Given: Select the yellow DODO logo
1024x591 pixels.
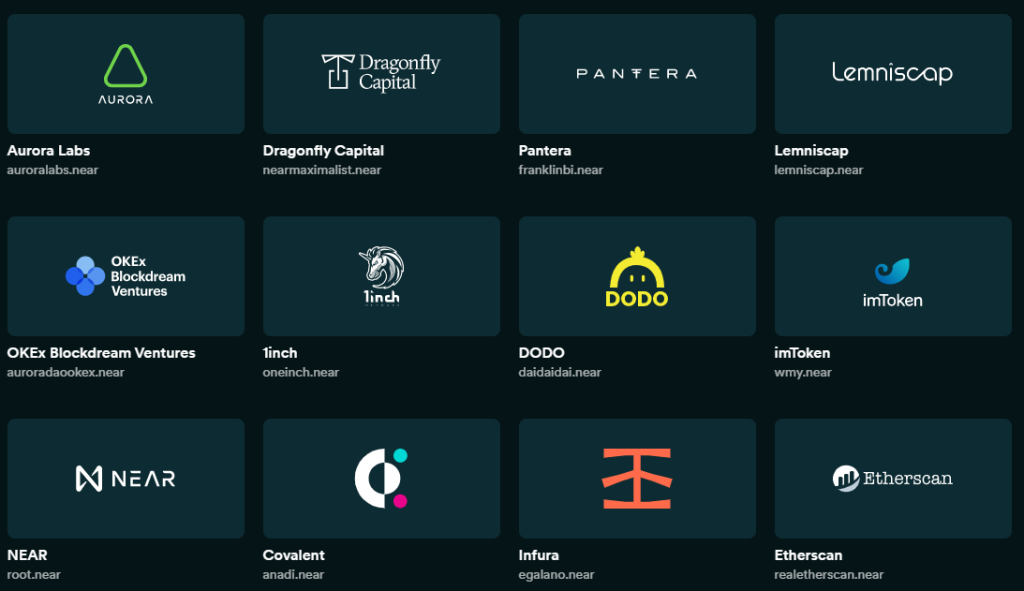Looking at the screenshot, I should [637, 277].
